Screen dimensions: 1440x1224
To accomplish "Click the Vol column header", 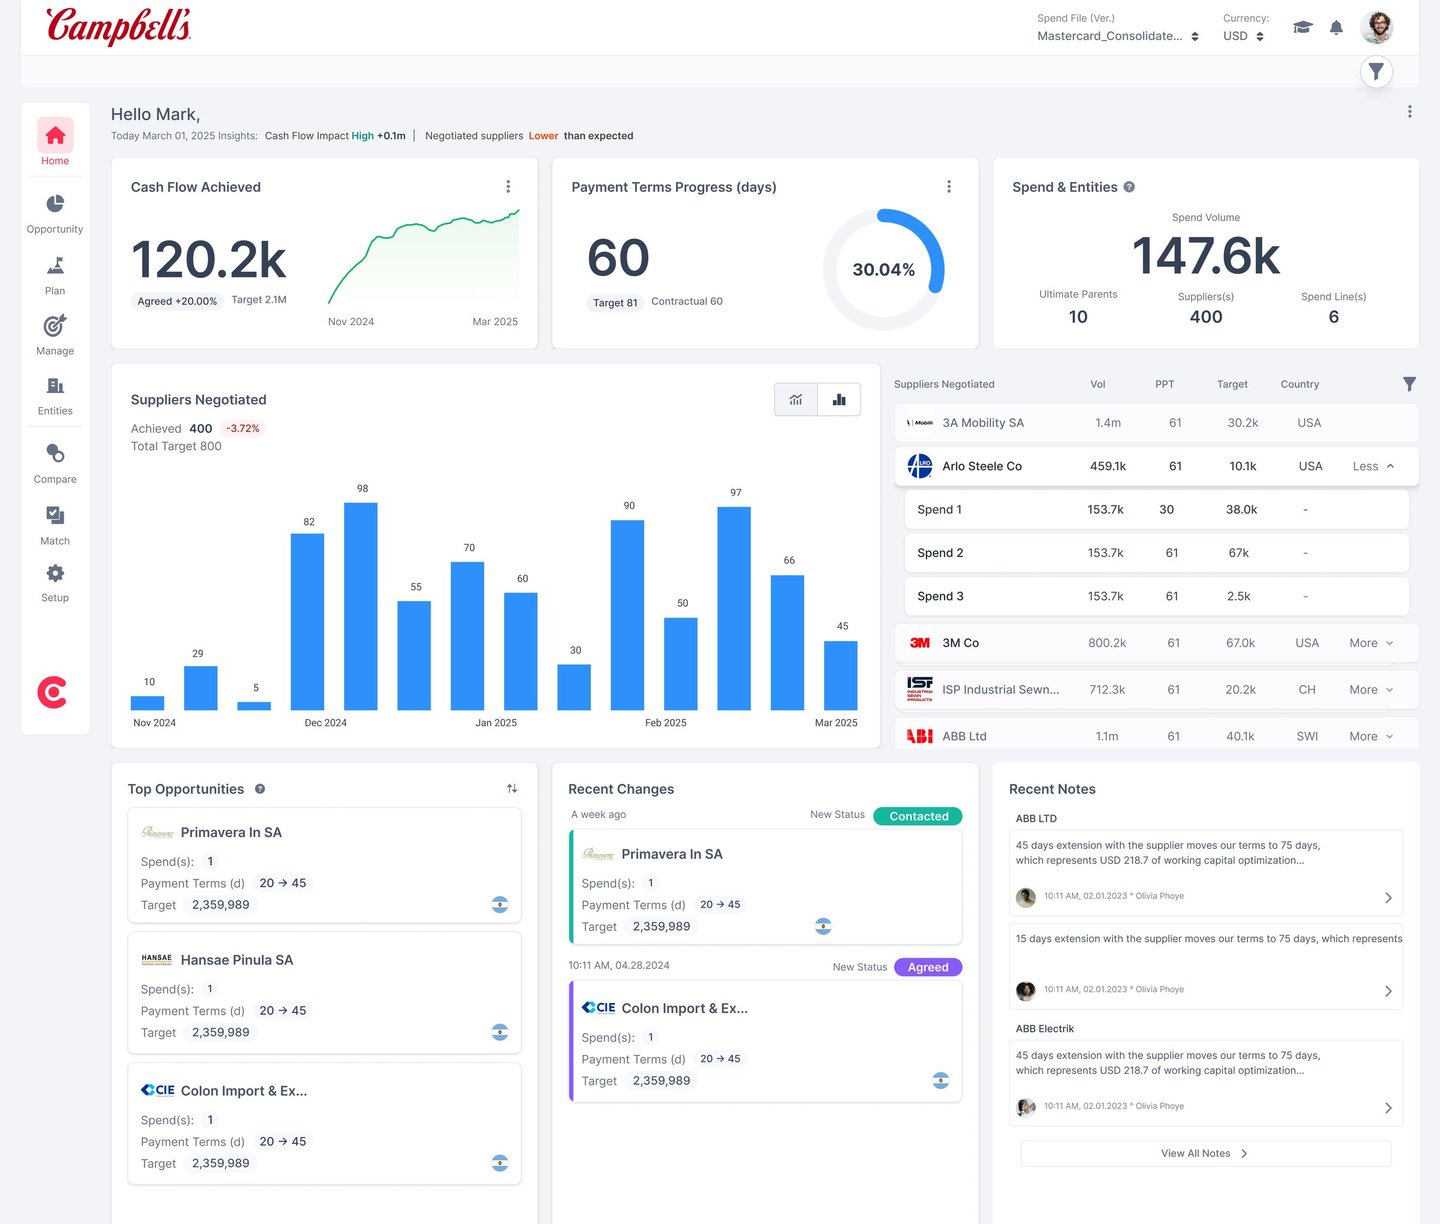I will click(x=1098, y=384).
